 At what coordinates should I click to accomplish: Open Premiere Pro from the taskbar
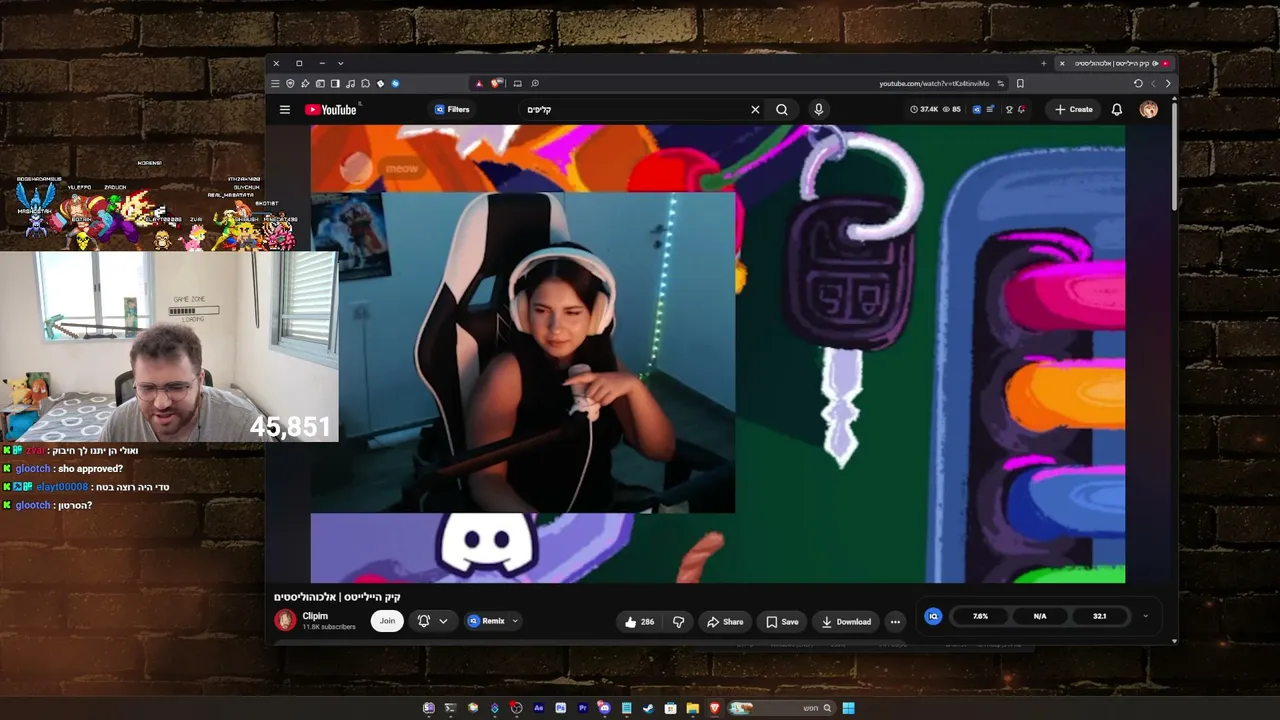pos(582,708)
